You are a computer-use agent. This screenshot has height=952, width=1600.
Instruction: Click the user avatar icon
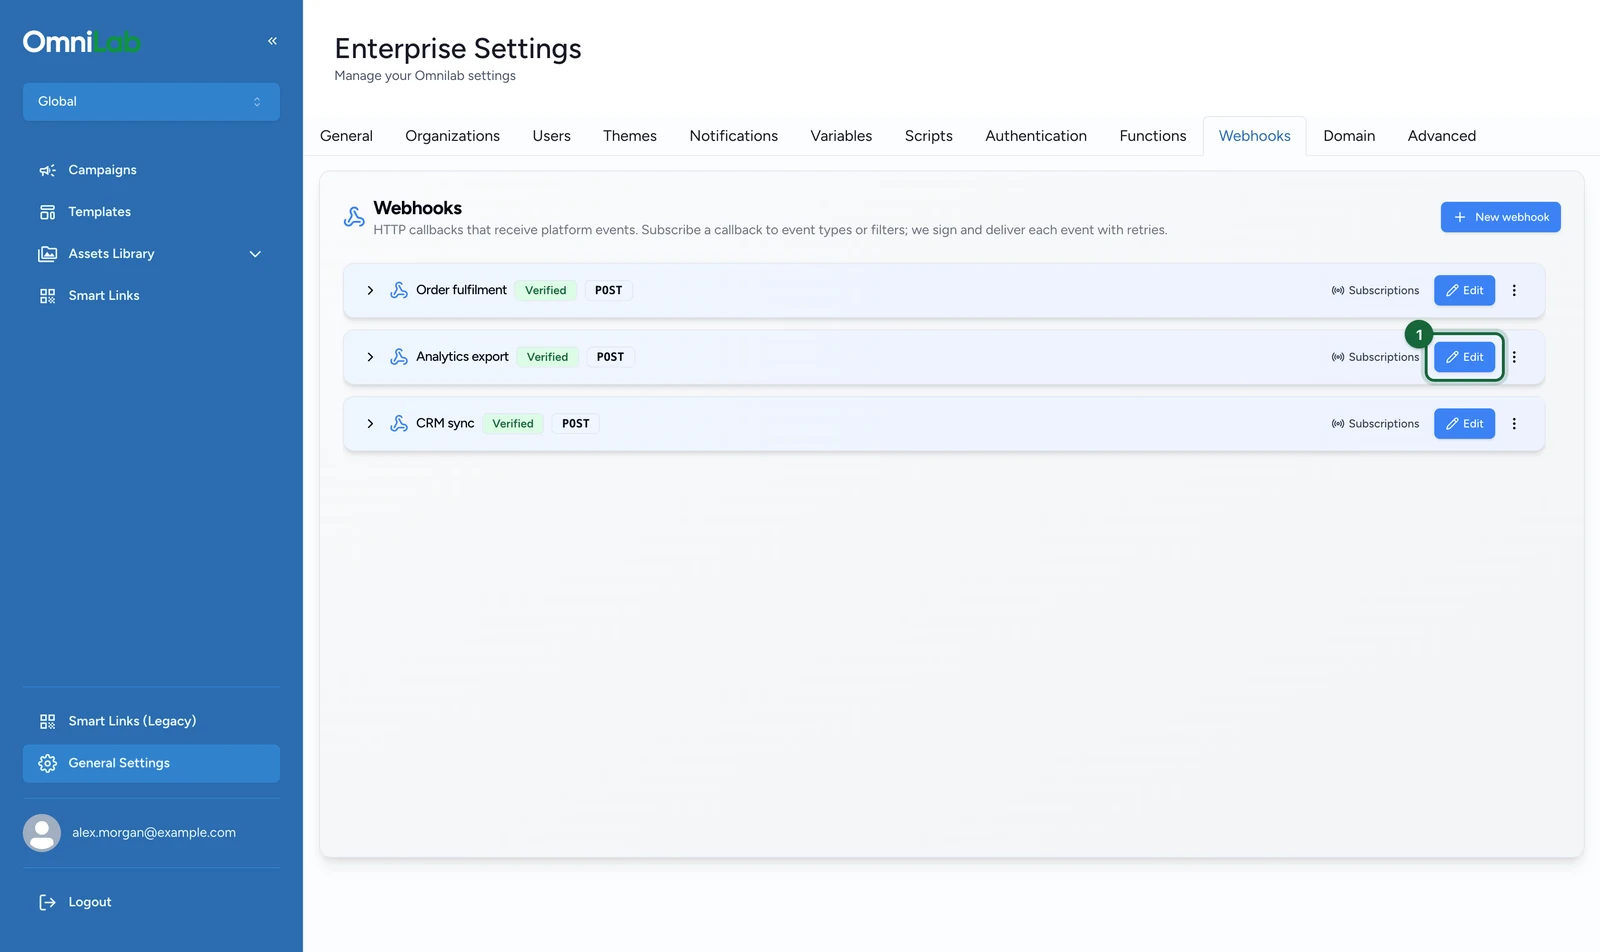tap(42, 833)
